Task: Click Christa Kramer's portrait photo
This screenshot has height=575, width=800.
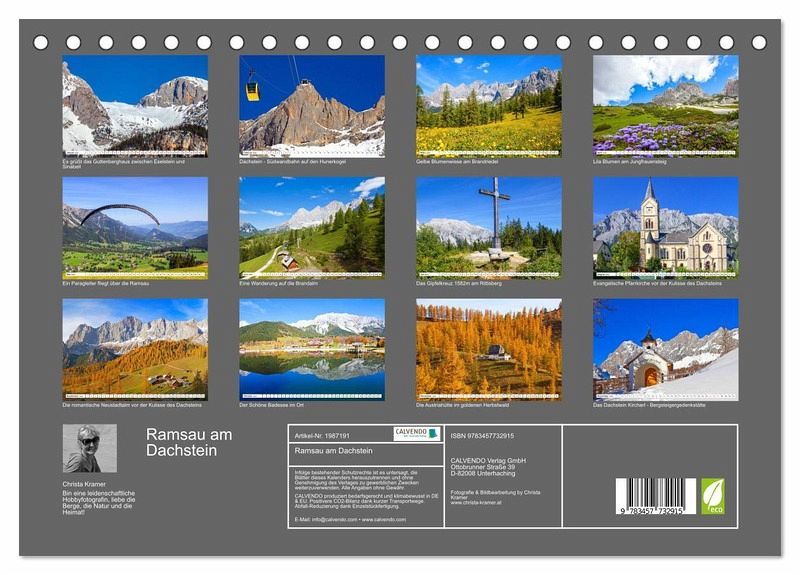Action: pyautogui.click(x=90, y=448)
